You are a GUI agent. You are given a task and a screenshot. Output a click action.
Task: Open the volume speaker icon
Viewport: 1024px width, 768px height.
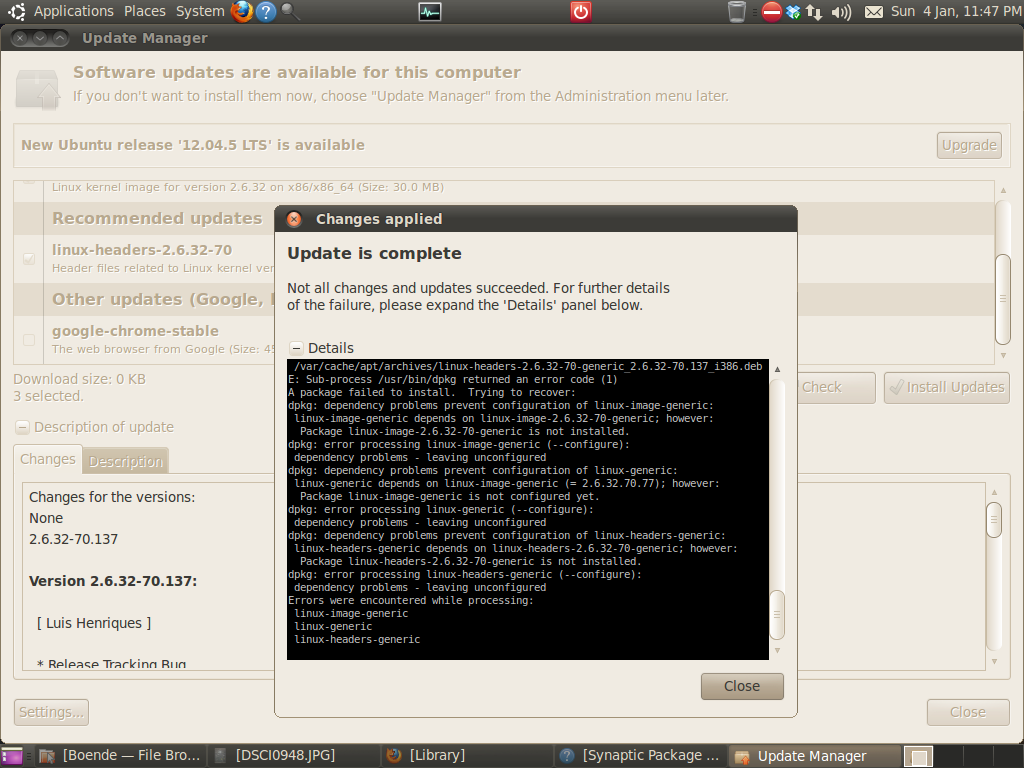[841, 12]
